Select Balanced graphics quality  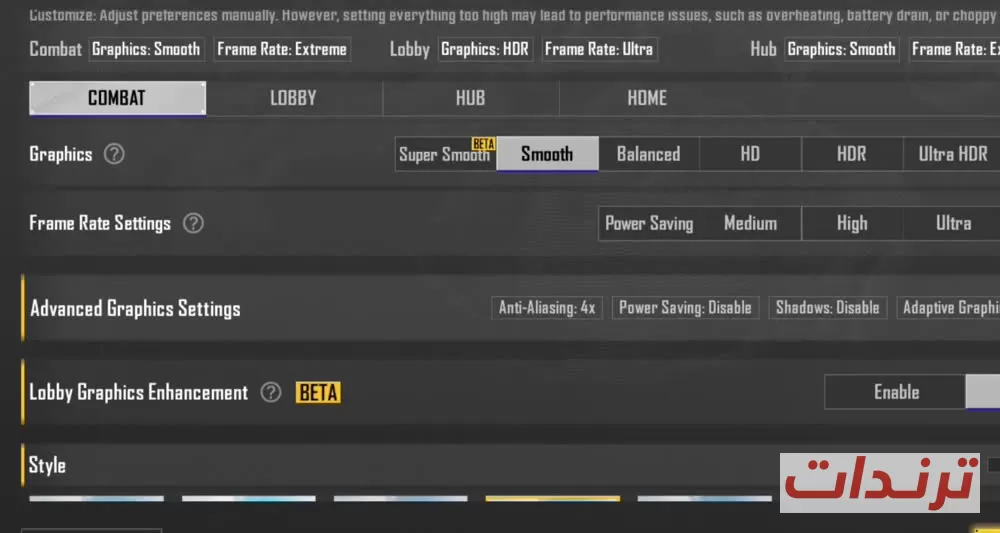pos(649,154)
